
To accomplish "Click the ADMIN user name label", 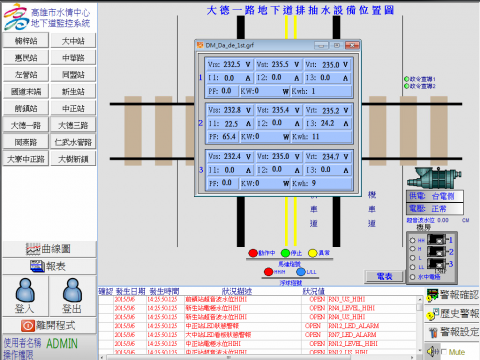I will pyautogui.click(x=62, y=344).
